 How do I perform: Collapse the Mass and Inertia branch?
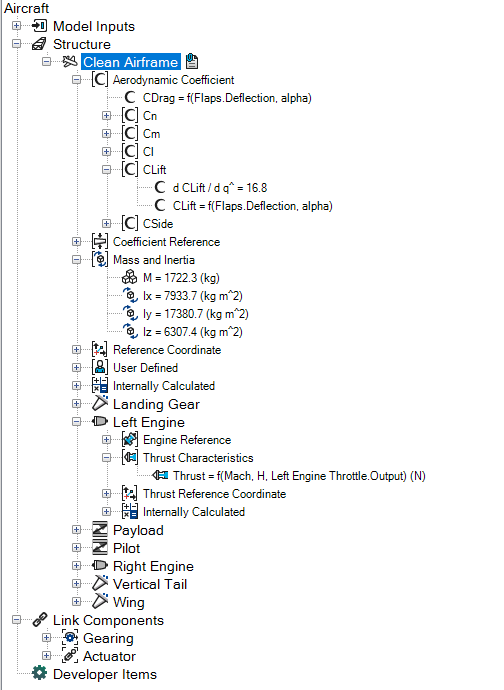click(x=76, y=259)
